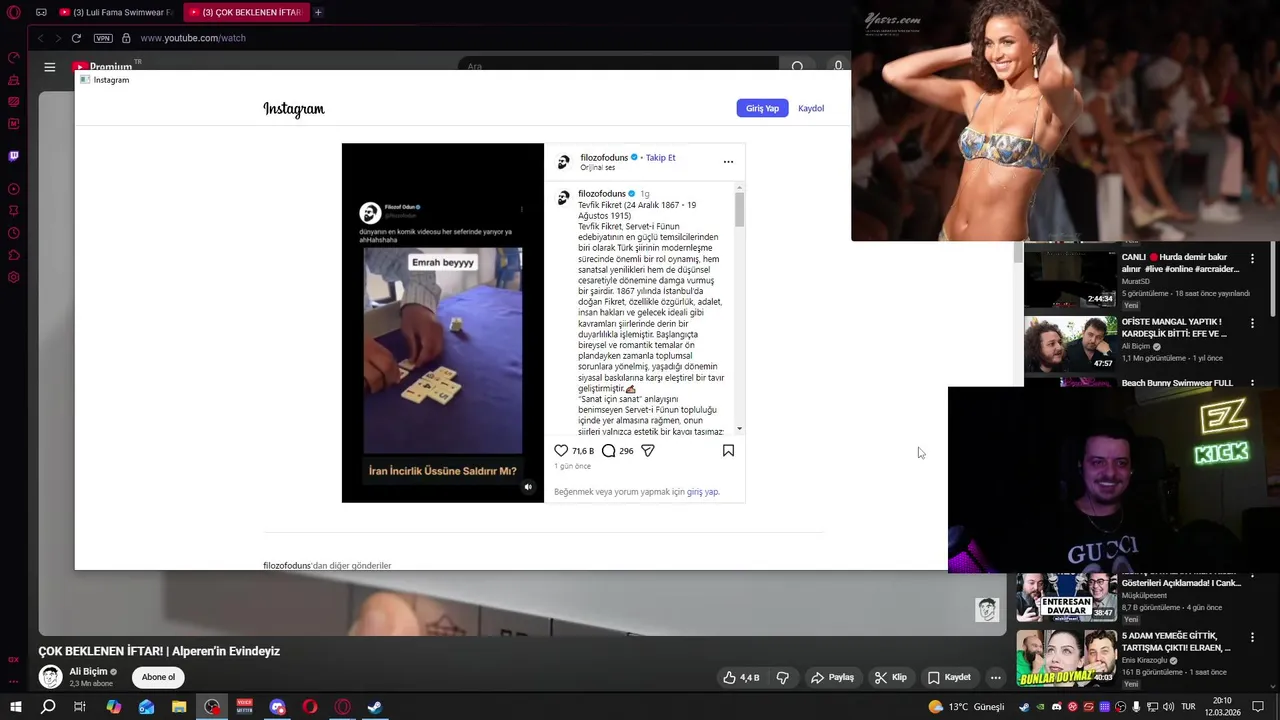This screenshot has height=720, width=1280.
Task: Click the Kaydet save button
Action: click(949, 677)
